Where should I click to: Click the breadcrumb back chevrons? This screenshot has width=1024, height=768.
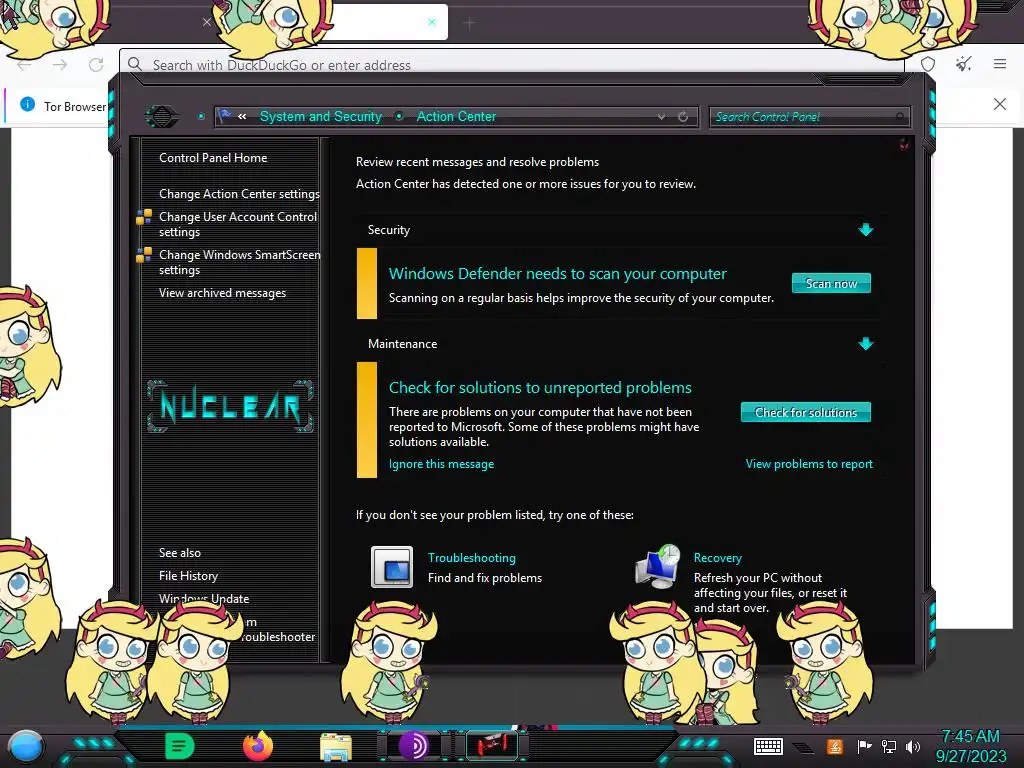point(242,116)
